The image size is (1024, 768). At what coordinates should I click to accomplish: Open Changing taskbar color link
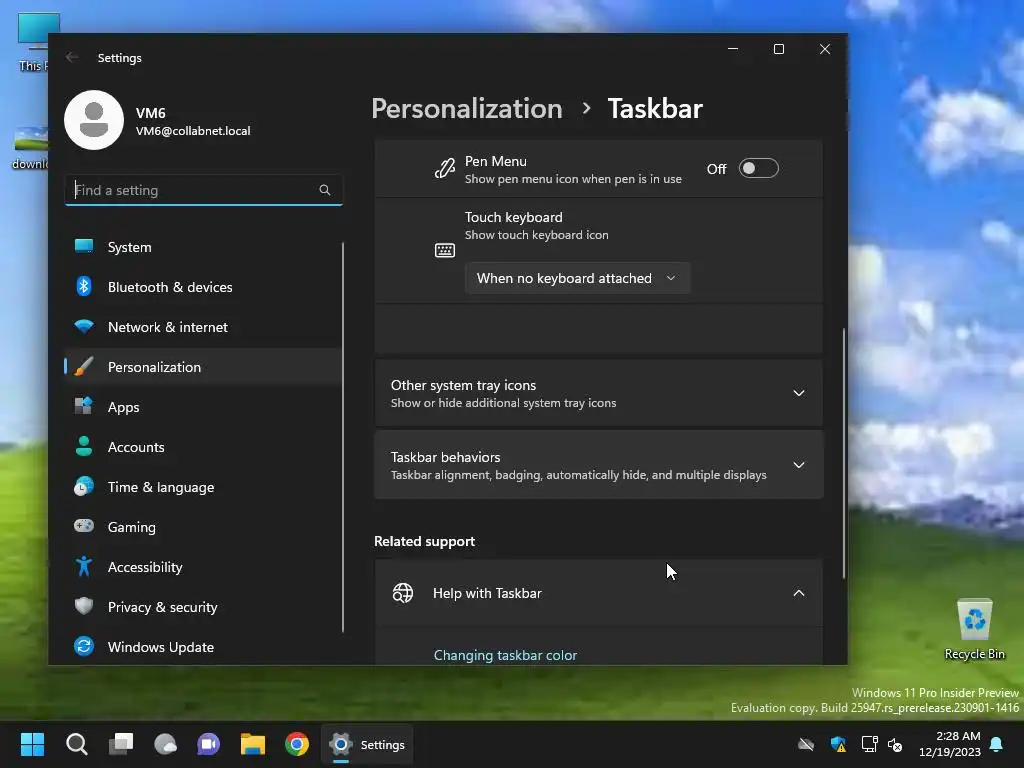point(505,655)
